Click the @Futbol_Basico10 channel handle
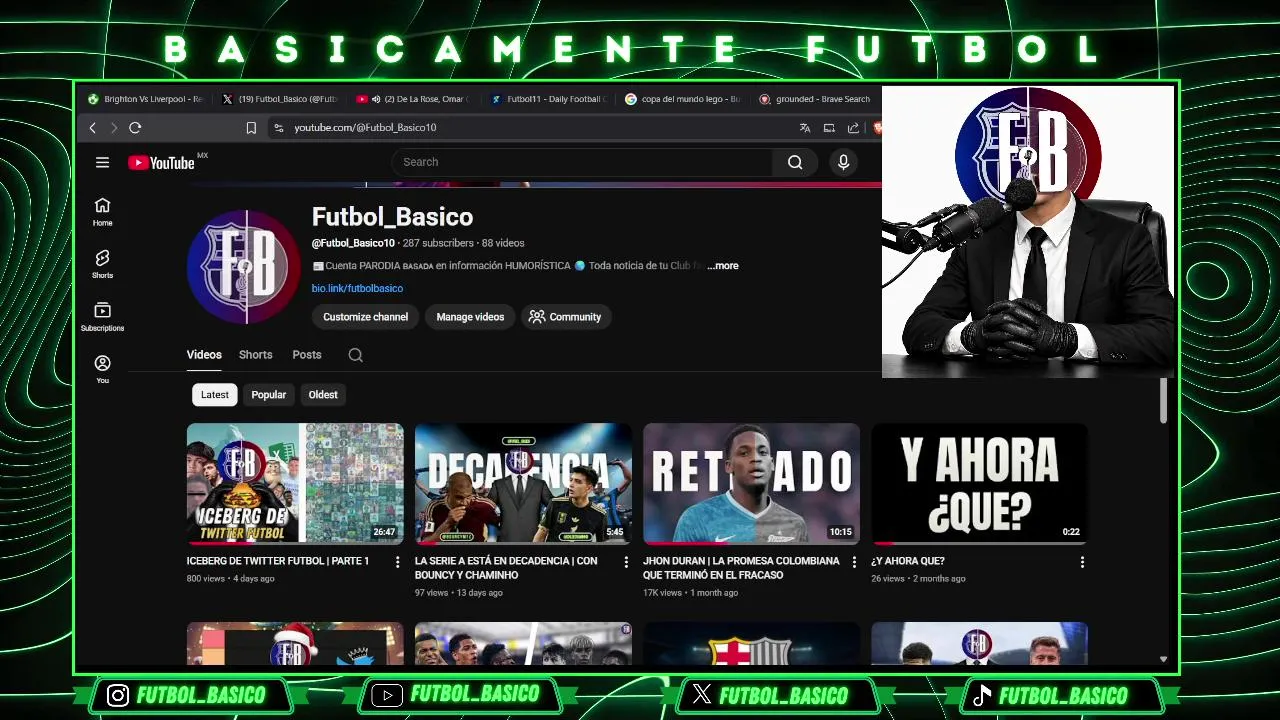1280x720 pixels. coord(353,243)
